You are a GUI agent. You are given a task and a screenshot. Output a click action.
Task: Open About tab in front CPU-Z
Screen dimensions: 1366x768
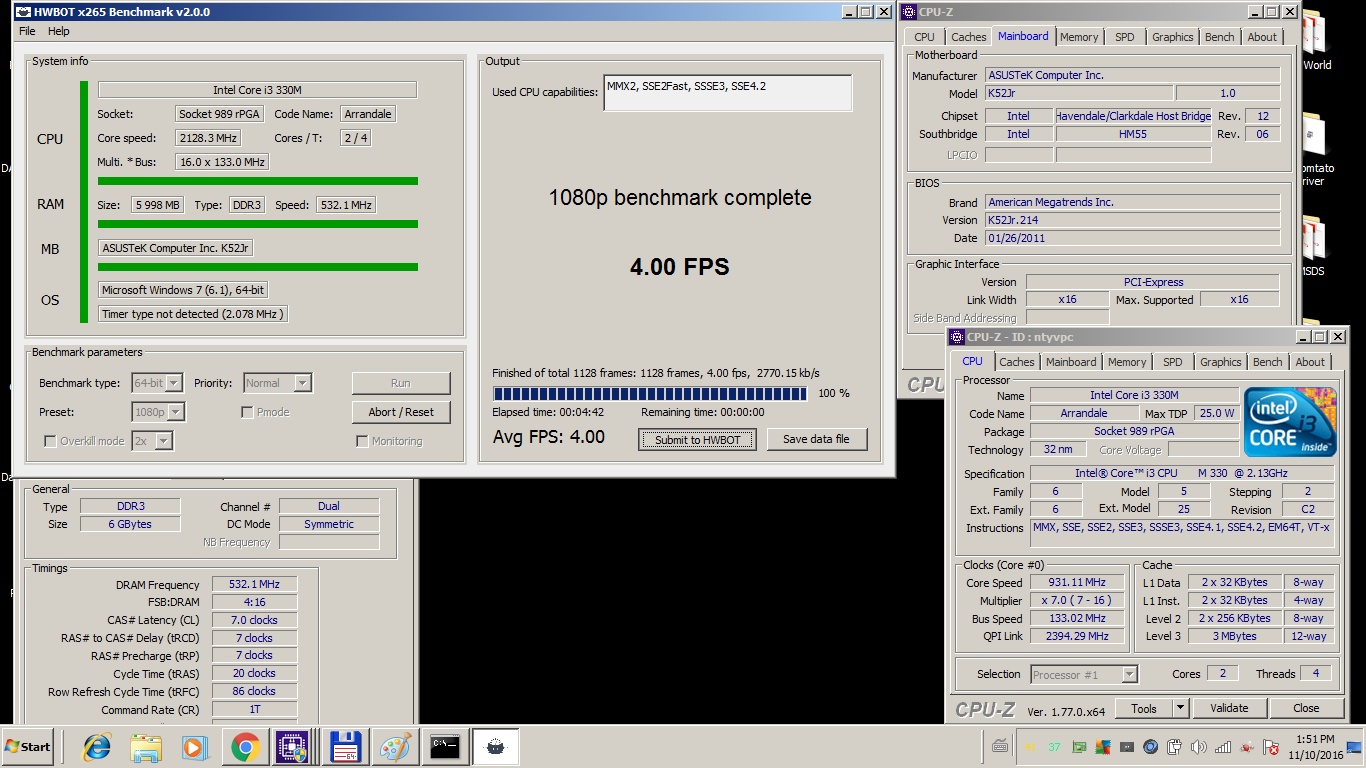coord(1311,362)
